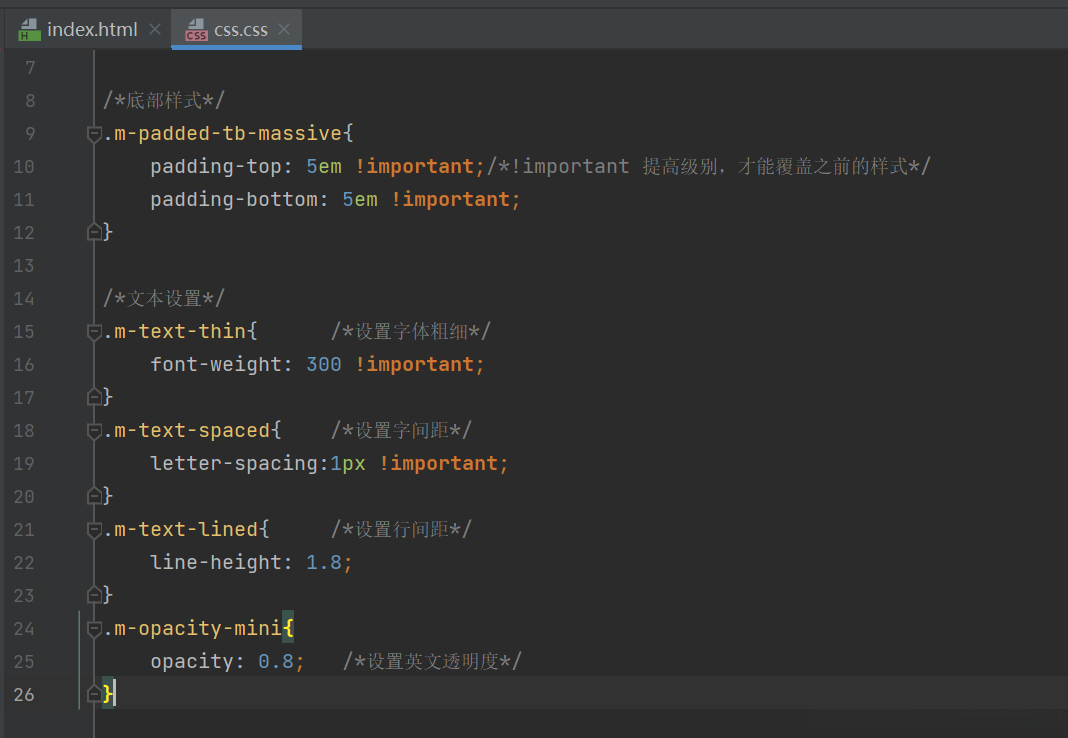The image size is (1068, 738).
Task: Click the /*底部样式*/ comment
Action: coord(164,101)
